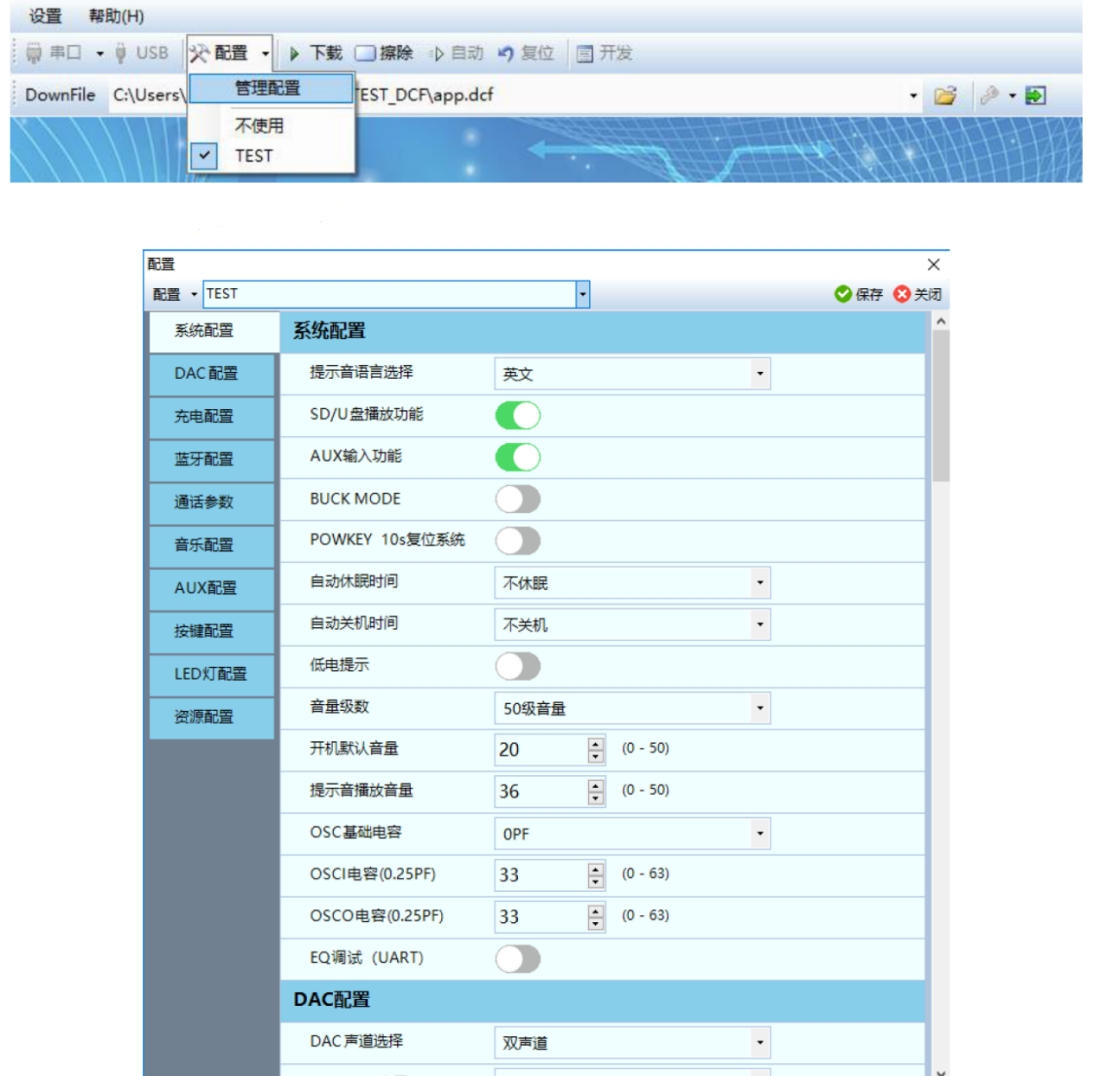Expand the serial port dropdown arrow

[100, 54]
